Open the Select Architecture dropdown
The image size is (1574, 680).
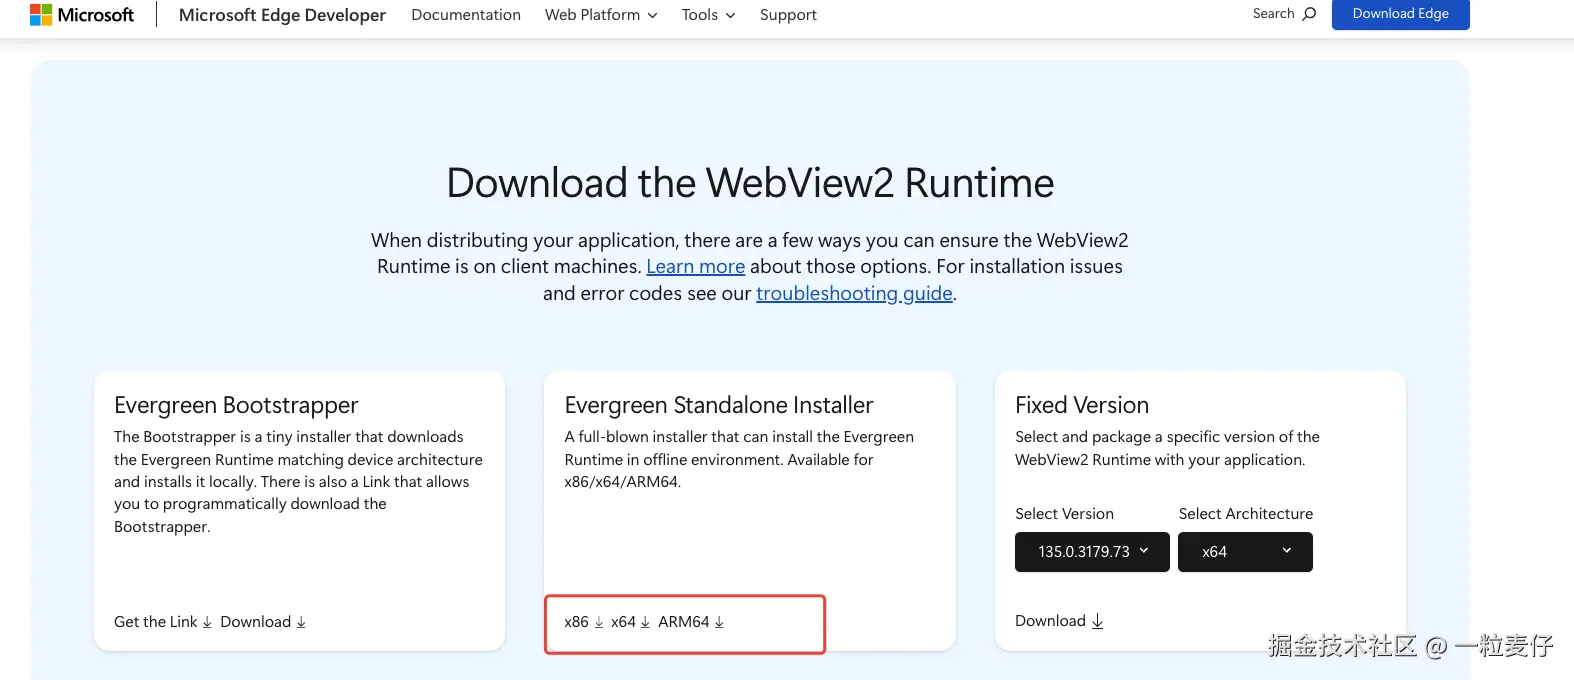(1245, 552)
